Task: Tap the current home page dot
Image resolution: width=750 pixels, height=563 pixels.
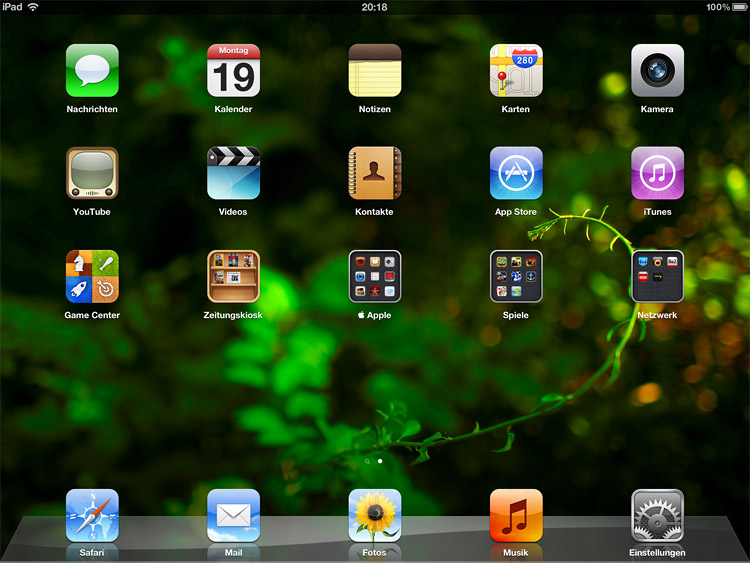Action: coord(380,461)
